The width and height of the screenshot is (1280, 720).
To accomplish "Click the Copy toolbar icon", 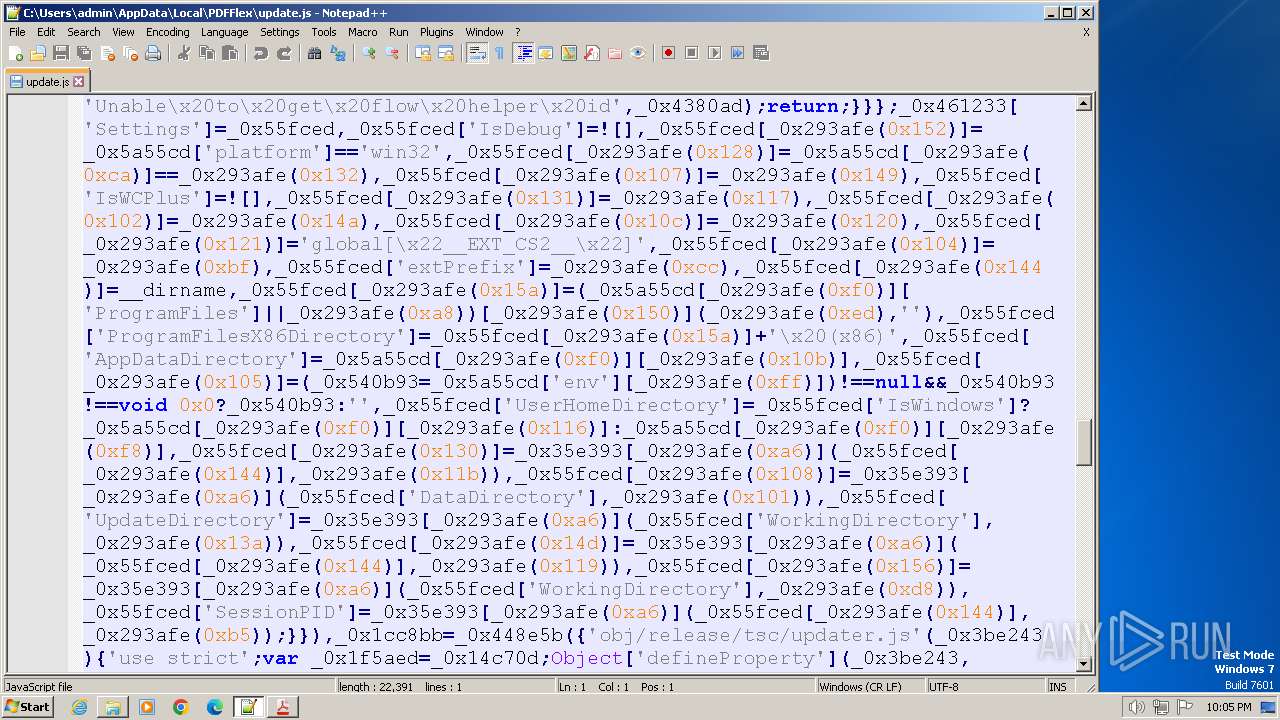I will click(x=206, y=53).
